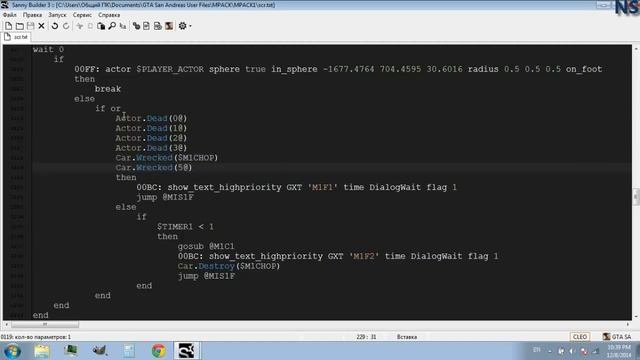Click the '$TIMER1 < 1' condition

185,227
